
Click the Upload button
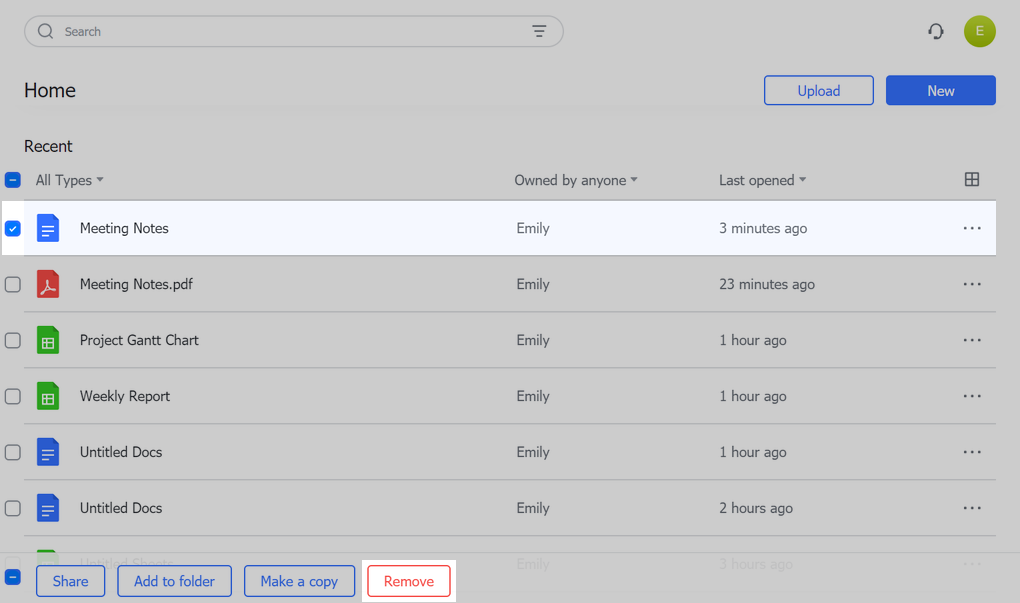(x=818, y=90)
